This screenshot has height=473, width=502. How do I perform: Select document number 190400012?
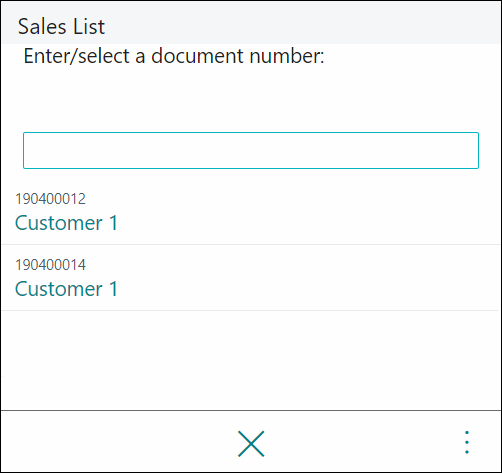point(50,199)
